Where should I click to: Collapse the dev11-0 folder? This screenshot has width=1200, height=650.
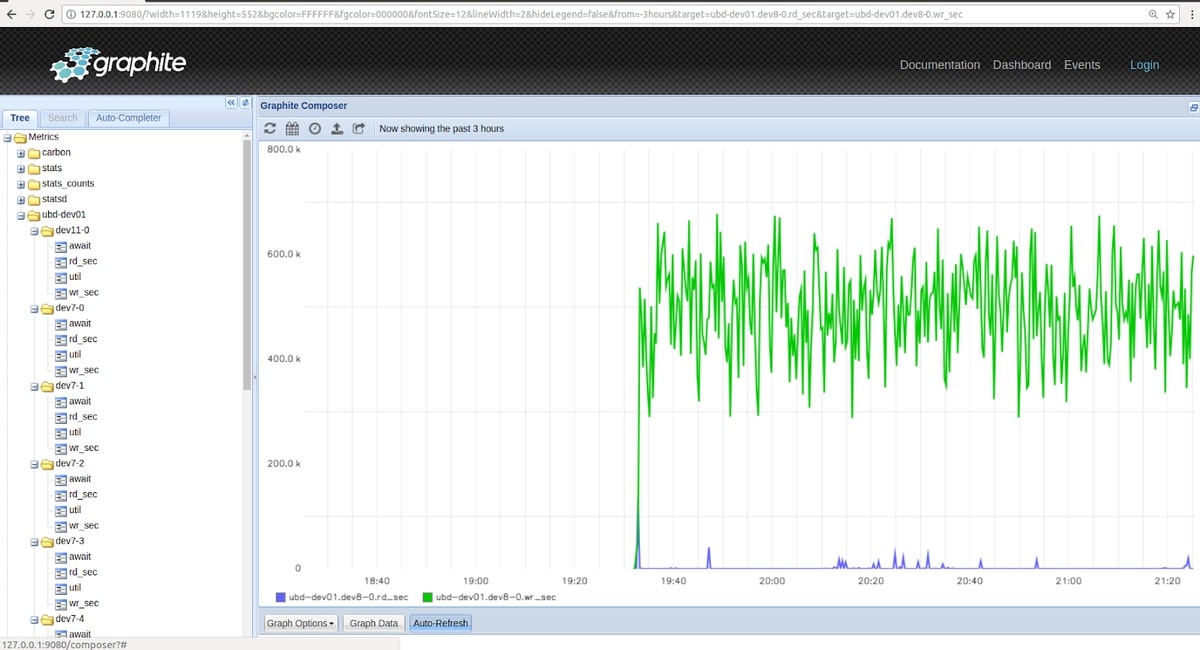click(x=35, y=231)
